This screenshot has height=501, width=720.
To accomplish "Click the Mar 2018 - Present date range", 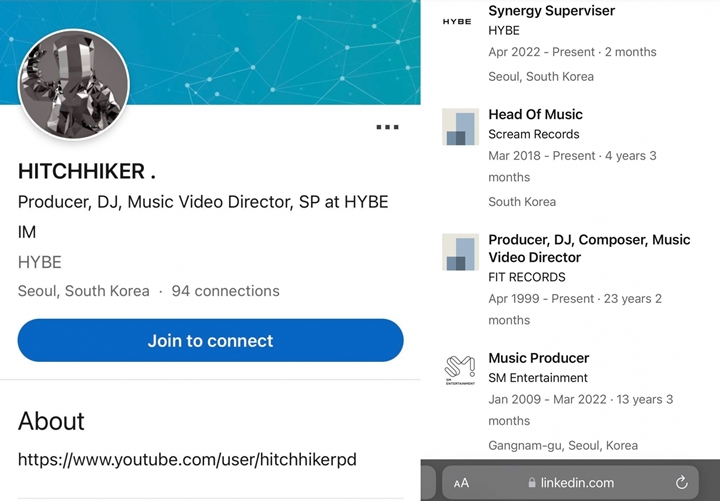I will (572, 166).
